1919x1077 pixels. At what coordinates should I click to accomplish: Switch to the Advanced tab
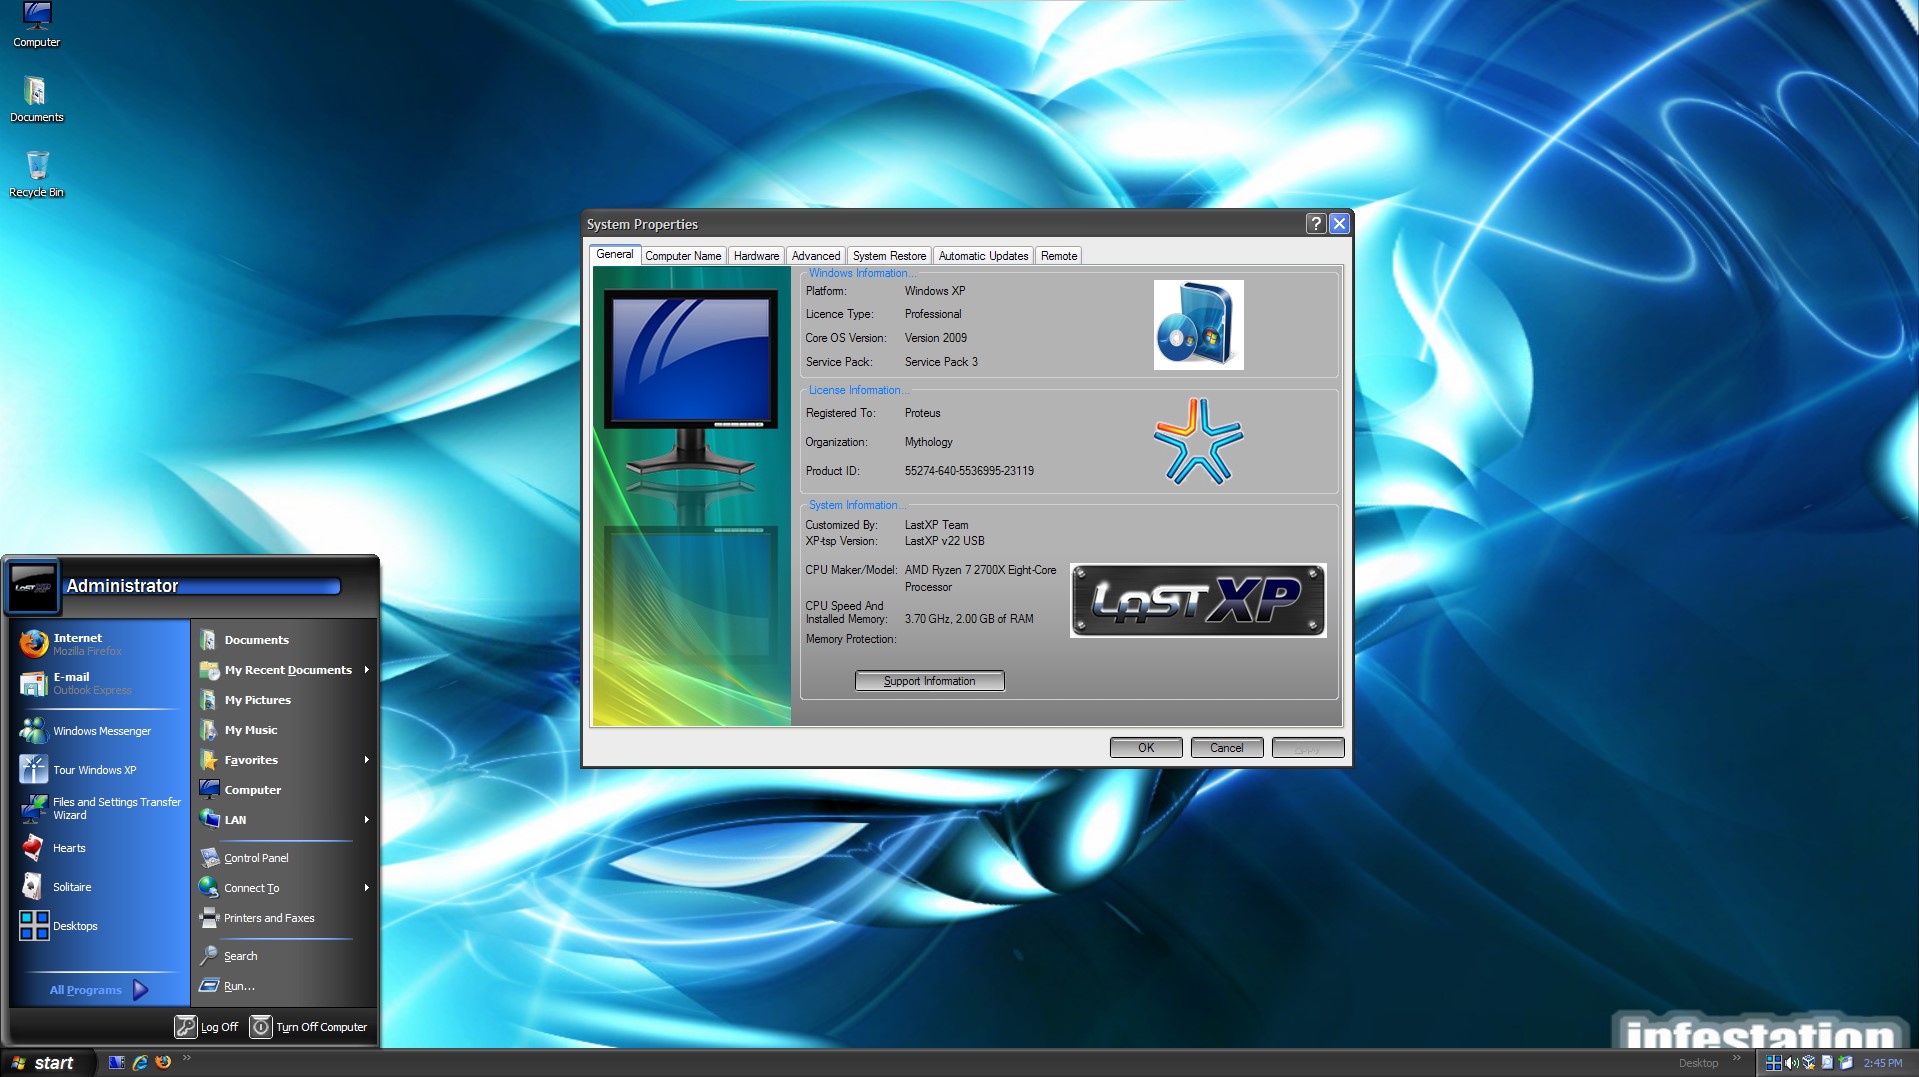[x=816, y=256]
